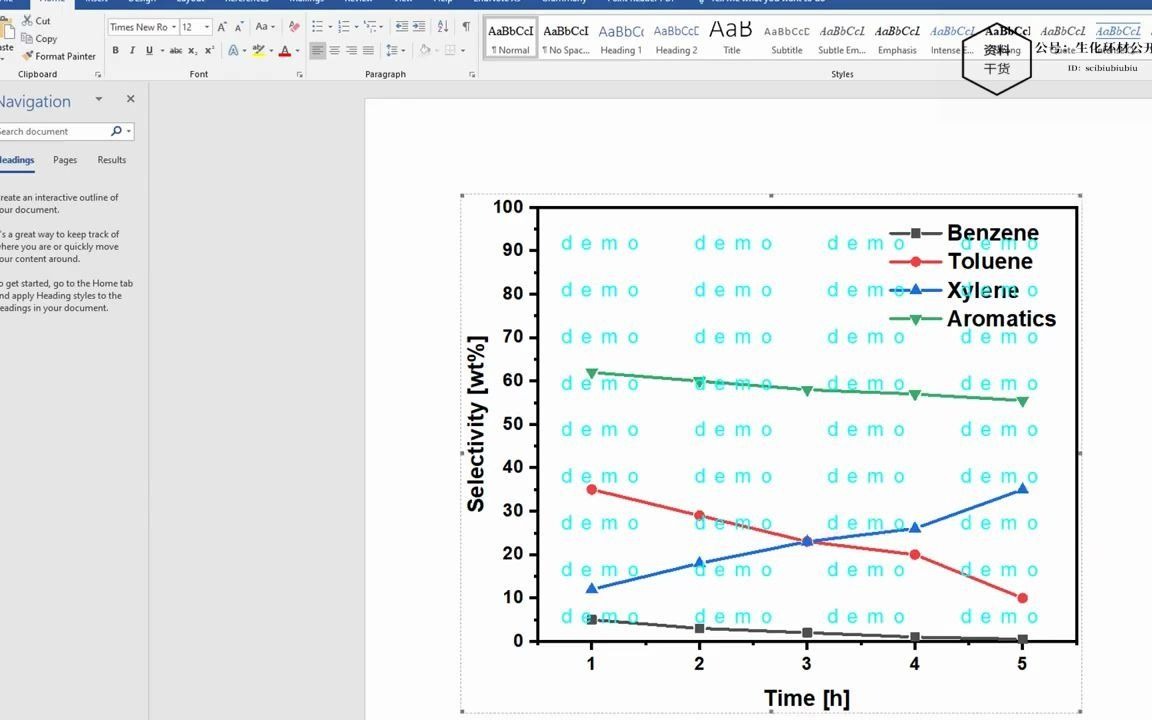This screenshot has width=1152, height=720.
Task: Click the Sort icon
Action: point(443,26)
